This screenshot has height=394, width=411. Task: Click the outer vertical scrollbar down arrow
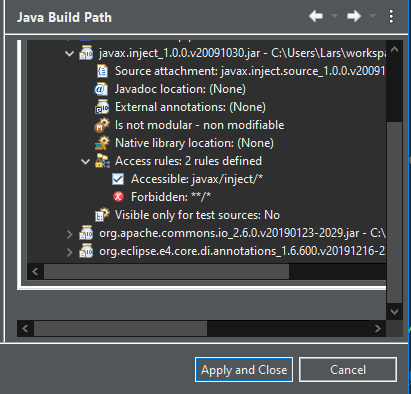tap(395, 312)
